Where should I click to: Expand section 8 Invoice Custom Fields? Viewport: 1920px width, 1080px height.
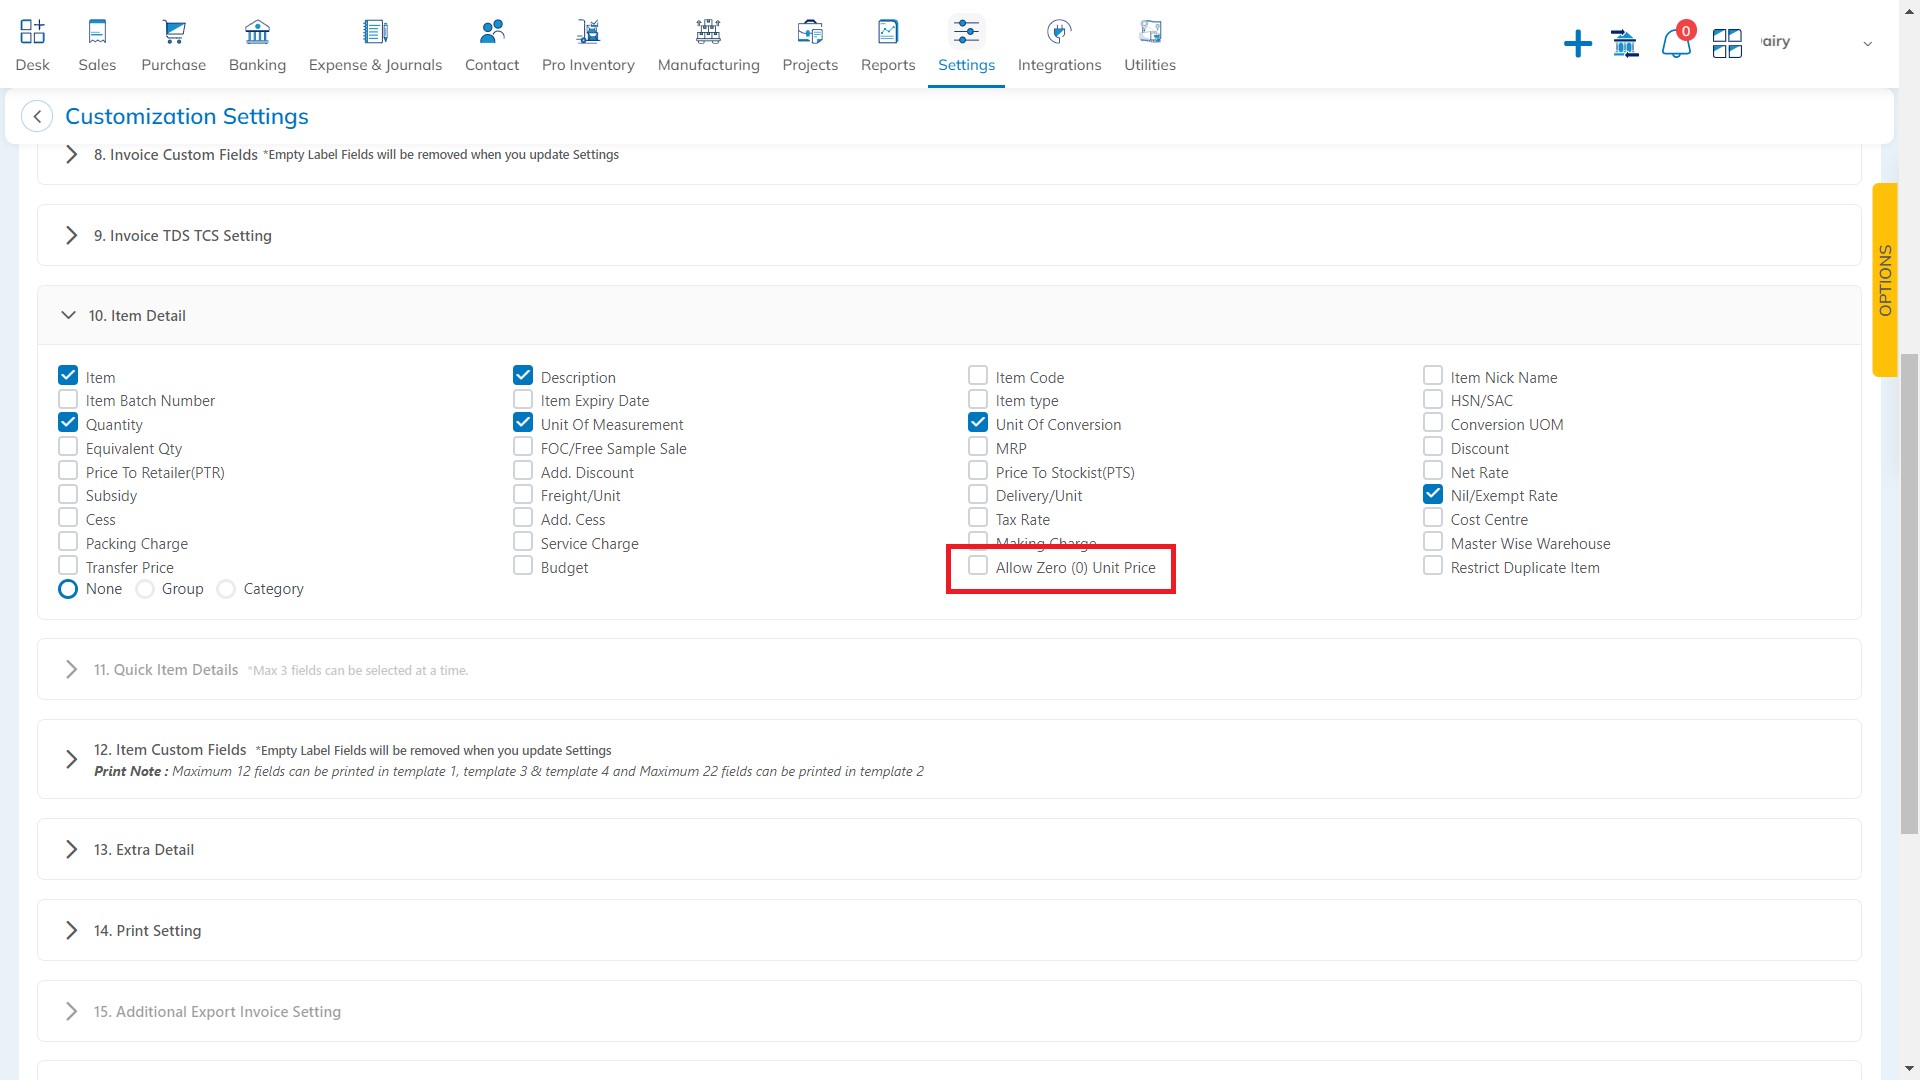coord(71,155)
